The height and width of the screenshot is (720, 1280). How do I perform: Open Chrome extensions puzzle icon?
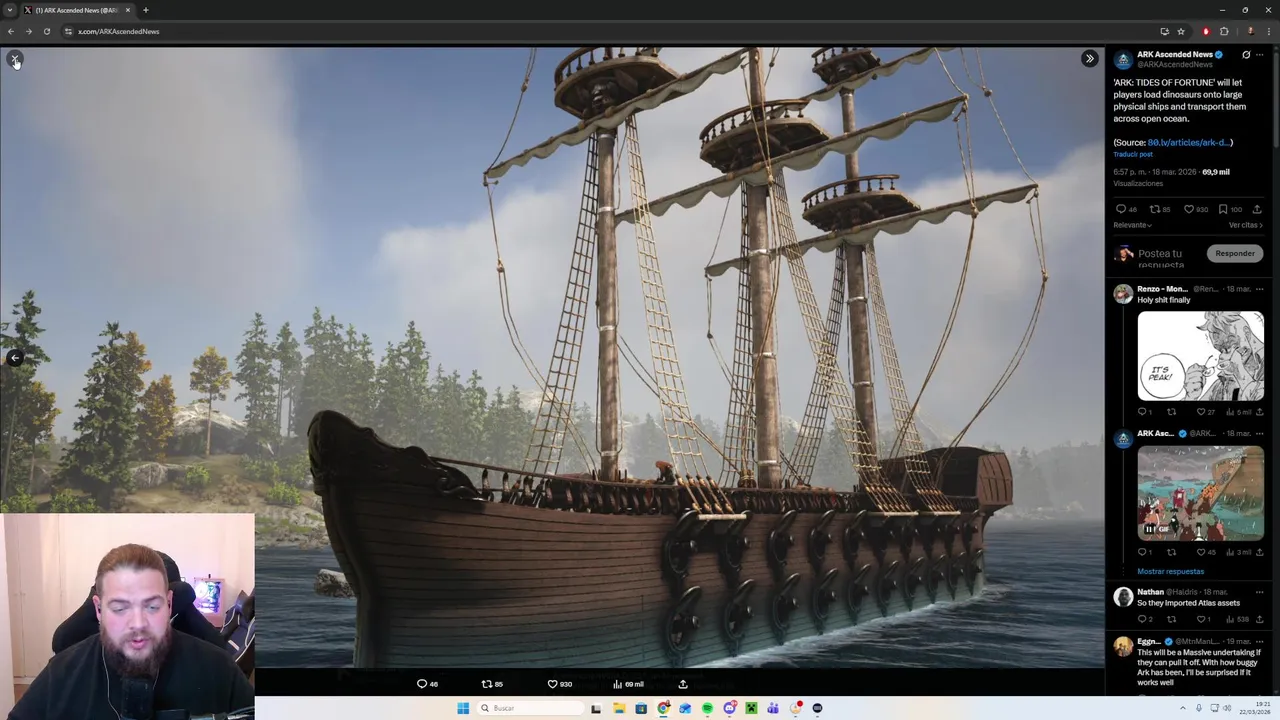[1223, 31]
